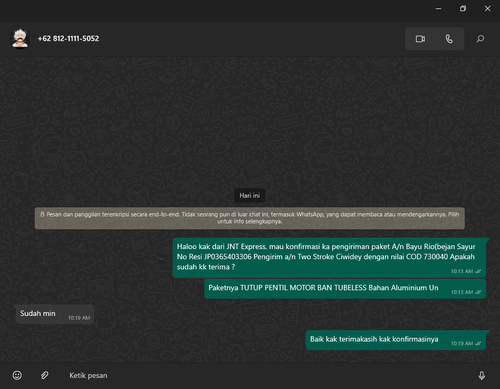
Task: Select the 'Baik kak terimakasih' message
Action: [x=396, y=340]
